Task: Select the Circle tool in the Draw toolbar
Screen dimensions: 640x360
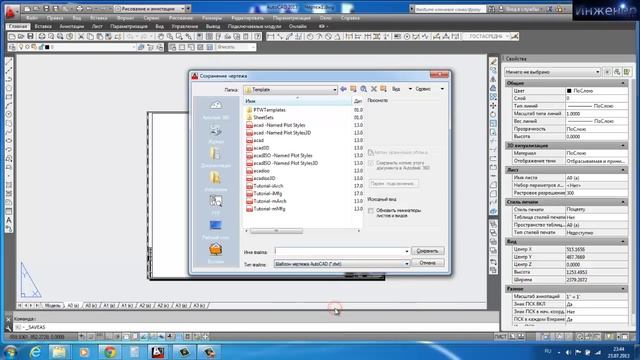Action: [9, 115]
